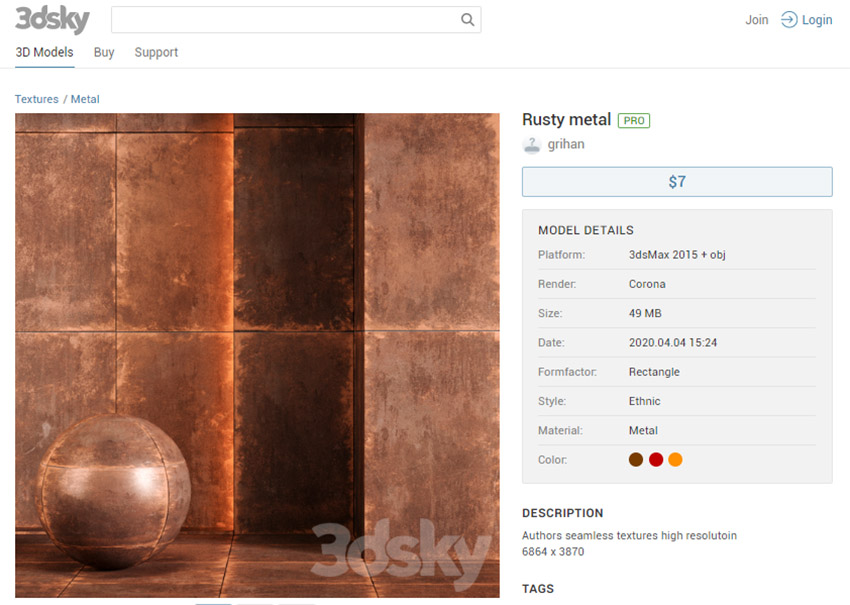Click the 3dsky logo

click(52, 20)
